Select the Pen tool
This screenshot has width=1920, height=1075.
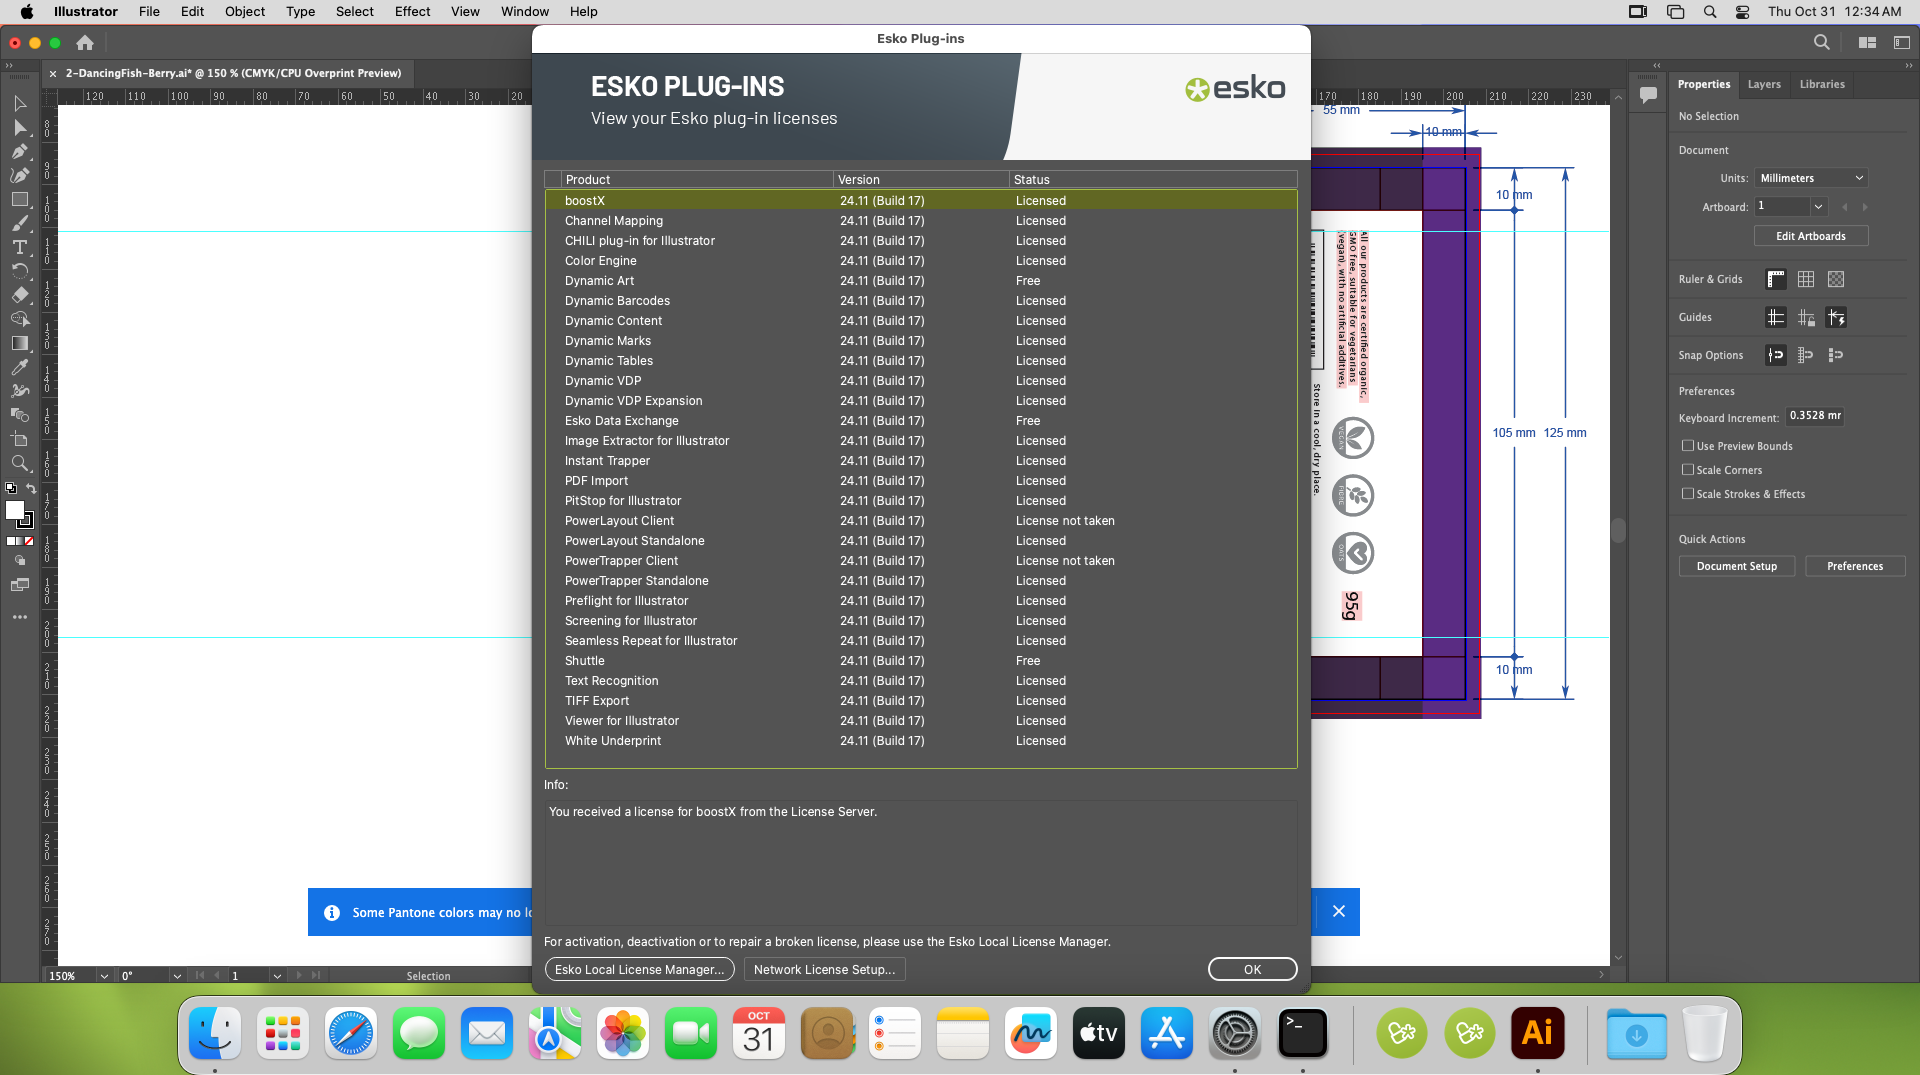19,152
